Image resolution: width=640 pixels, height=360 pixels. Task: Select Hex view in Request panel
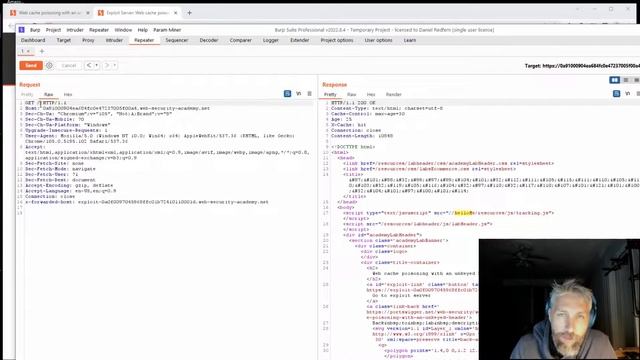point(68,94)
